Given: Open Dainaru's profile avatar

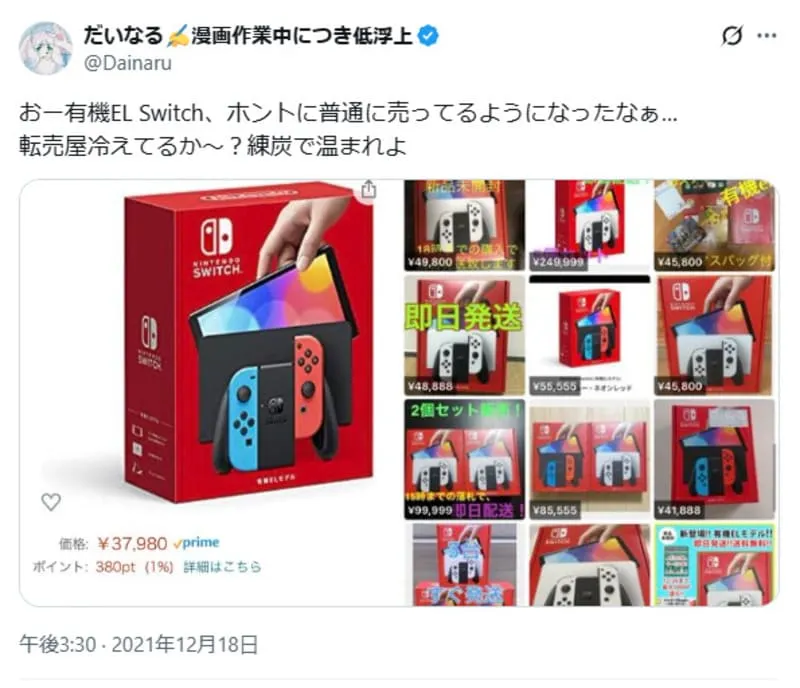Looking at the screenshot, I should tap(45, 48).
